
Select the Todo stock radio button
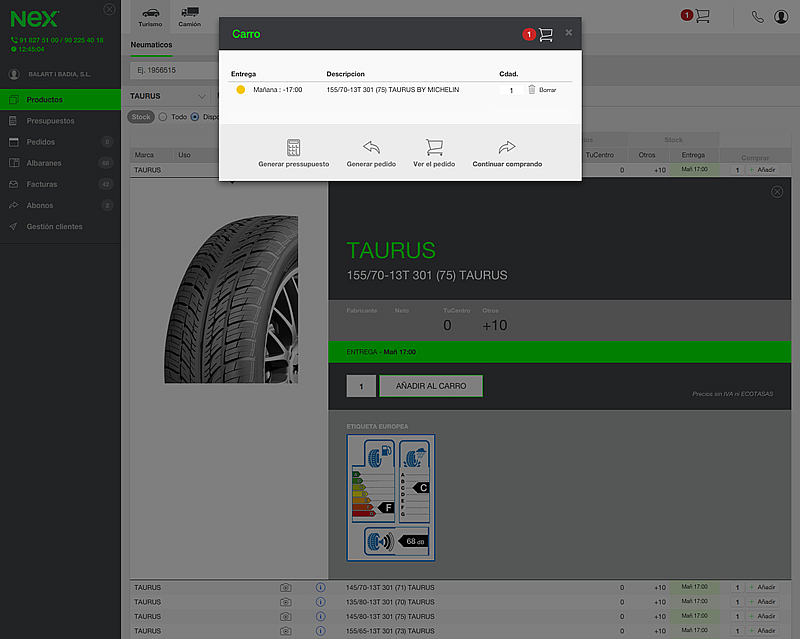coord(163,117)
